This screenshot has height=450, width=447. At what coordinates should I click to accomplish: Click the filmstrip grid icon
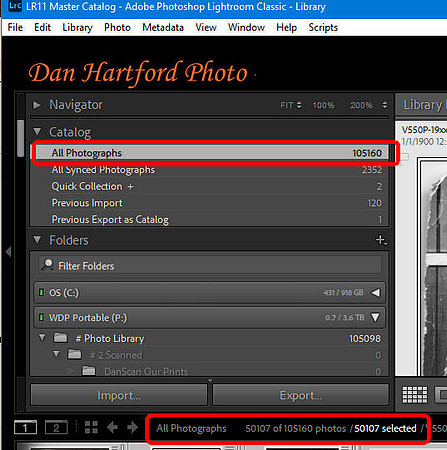pyautogui.click(x=91, y=427)
